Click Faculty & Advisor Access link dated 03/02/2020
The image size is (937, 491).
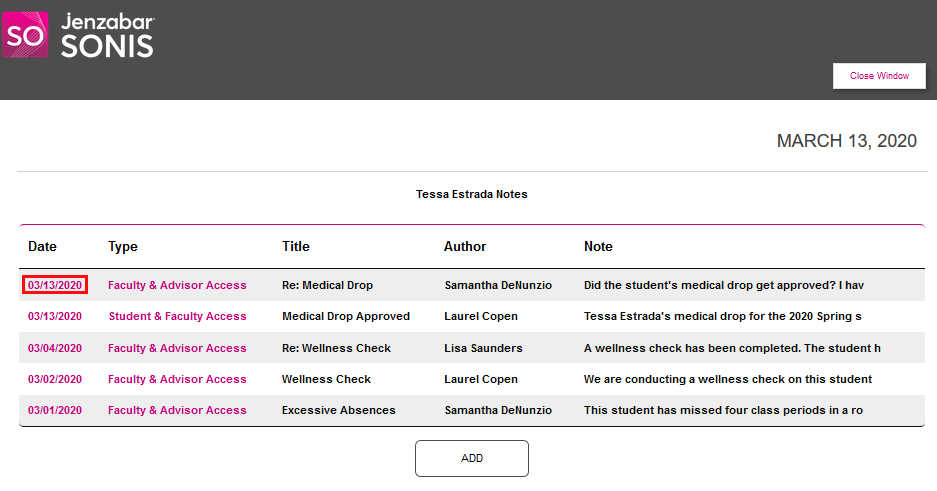[177, 379]
